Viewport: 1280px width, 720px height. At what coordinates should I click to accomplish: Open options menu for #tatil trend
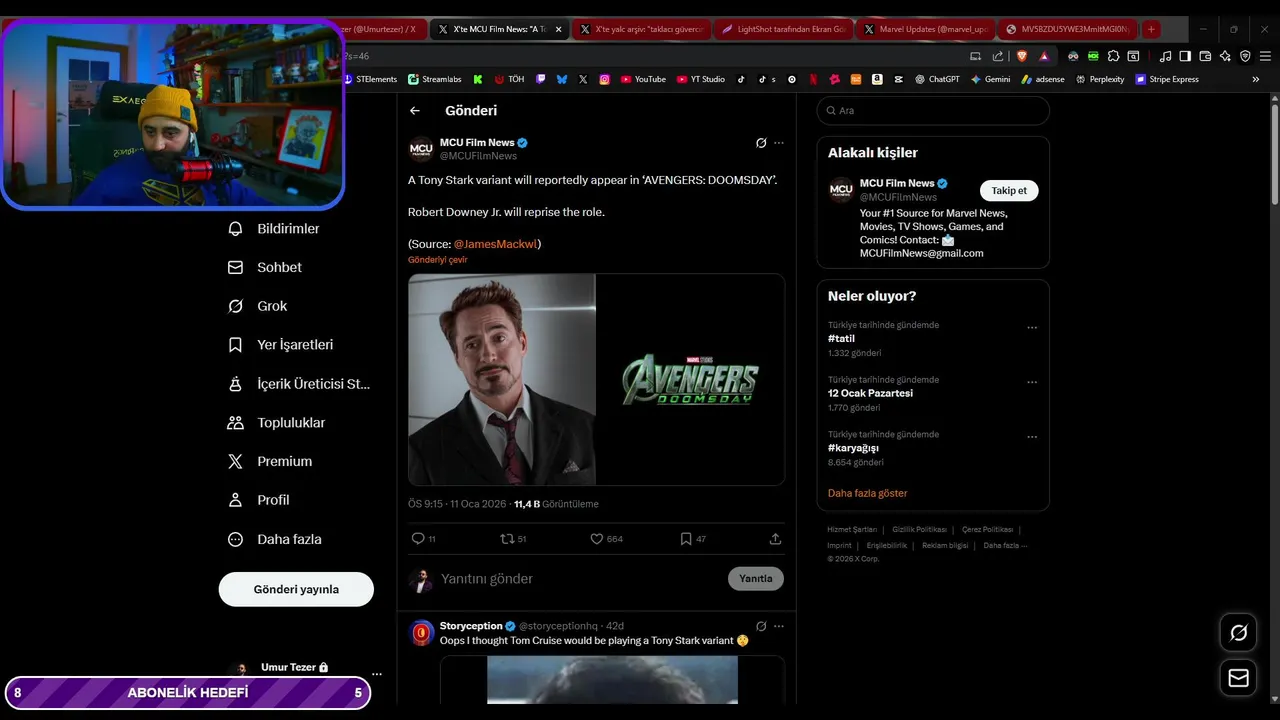tap(1032, 327)
